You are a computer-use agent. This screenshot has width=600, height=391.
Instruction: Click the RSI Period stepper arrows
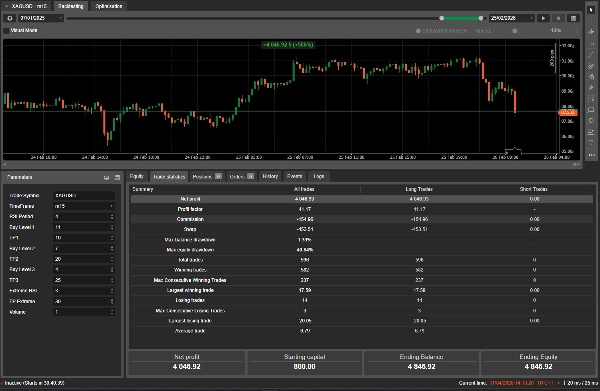(112, 217)
